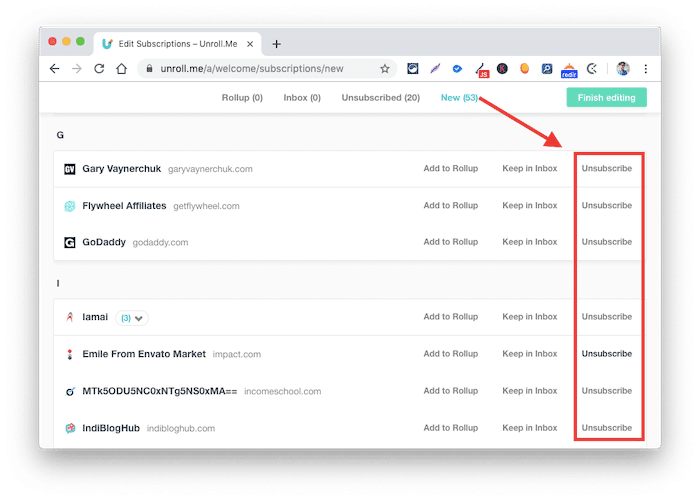Go back with the browser back arrow
700x500 pixels.
(x=54, y=69)
